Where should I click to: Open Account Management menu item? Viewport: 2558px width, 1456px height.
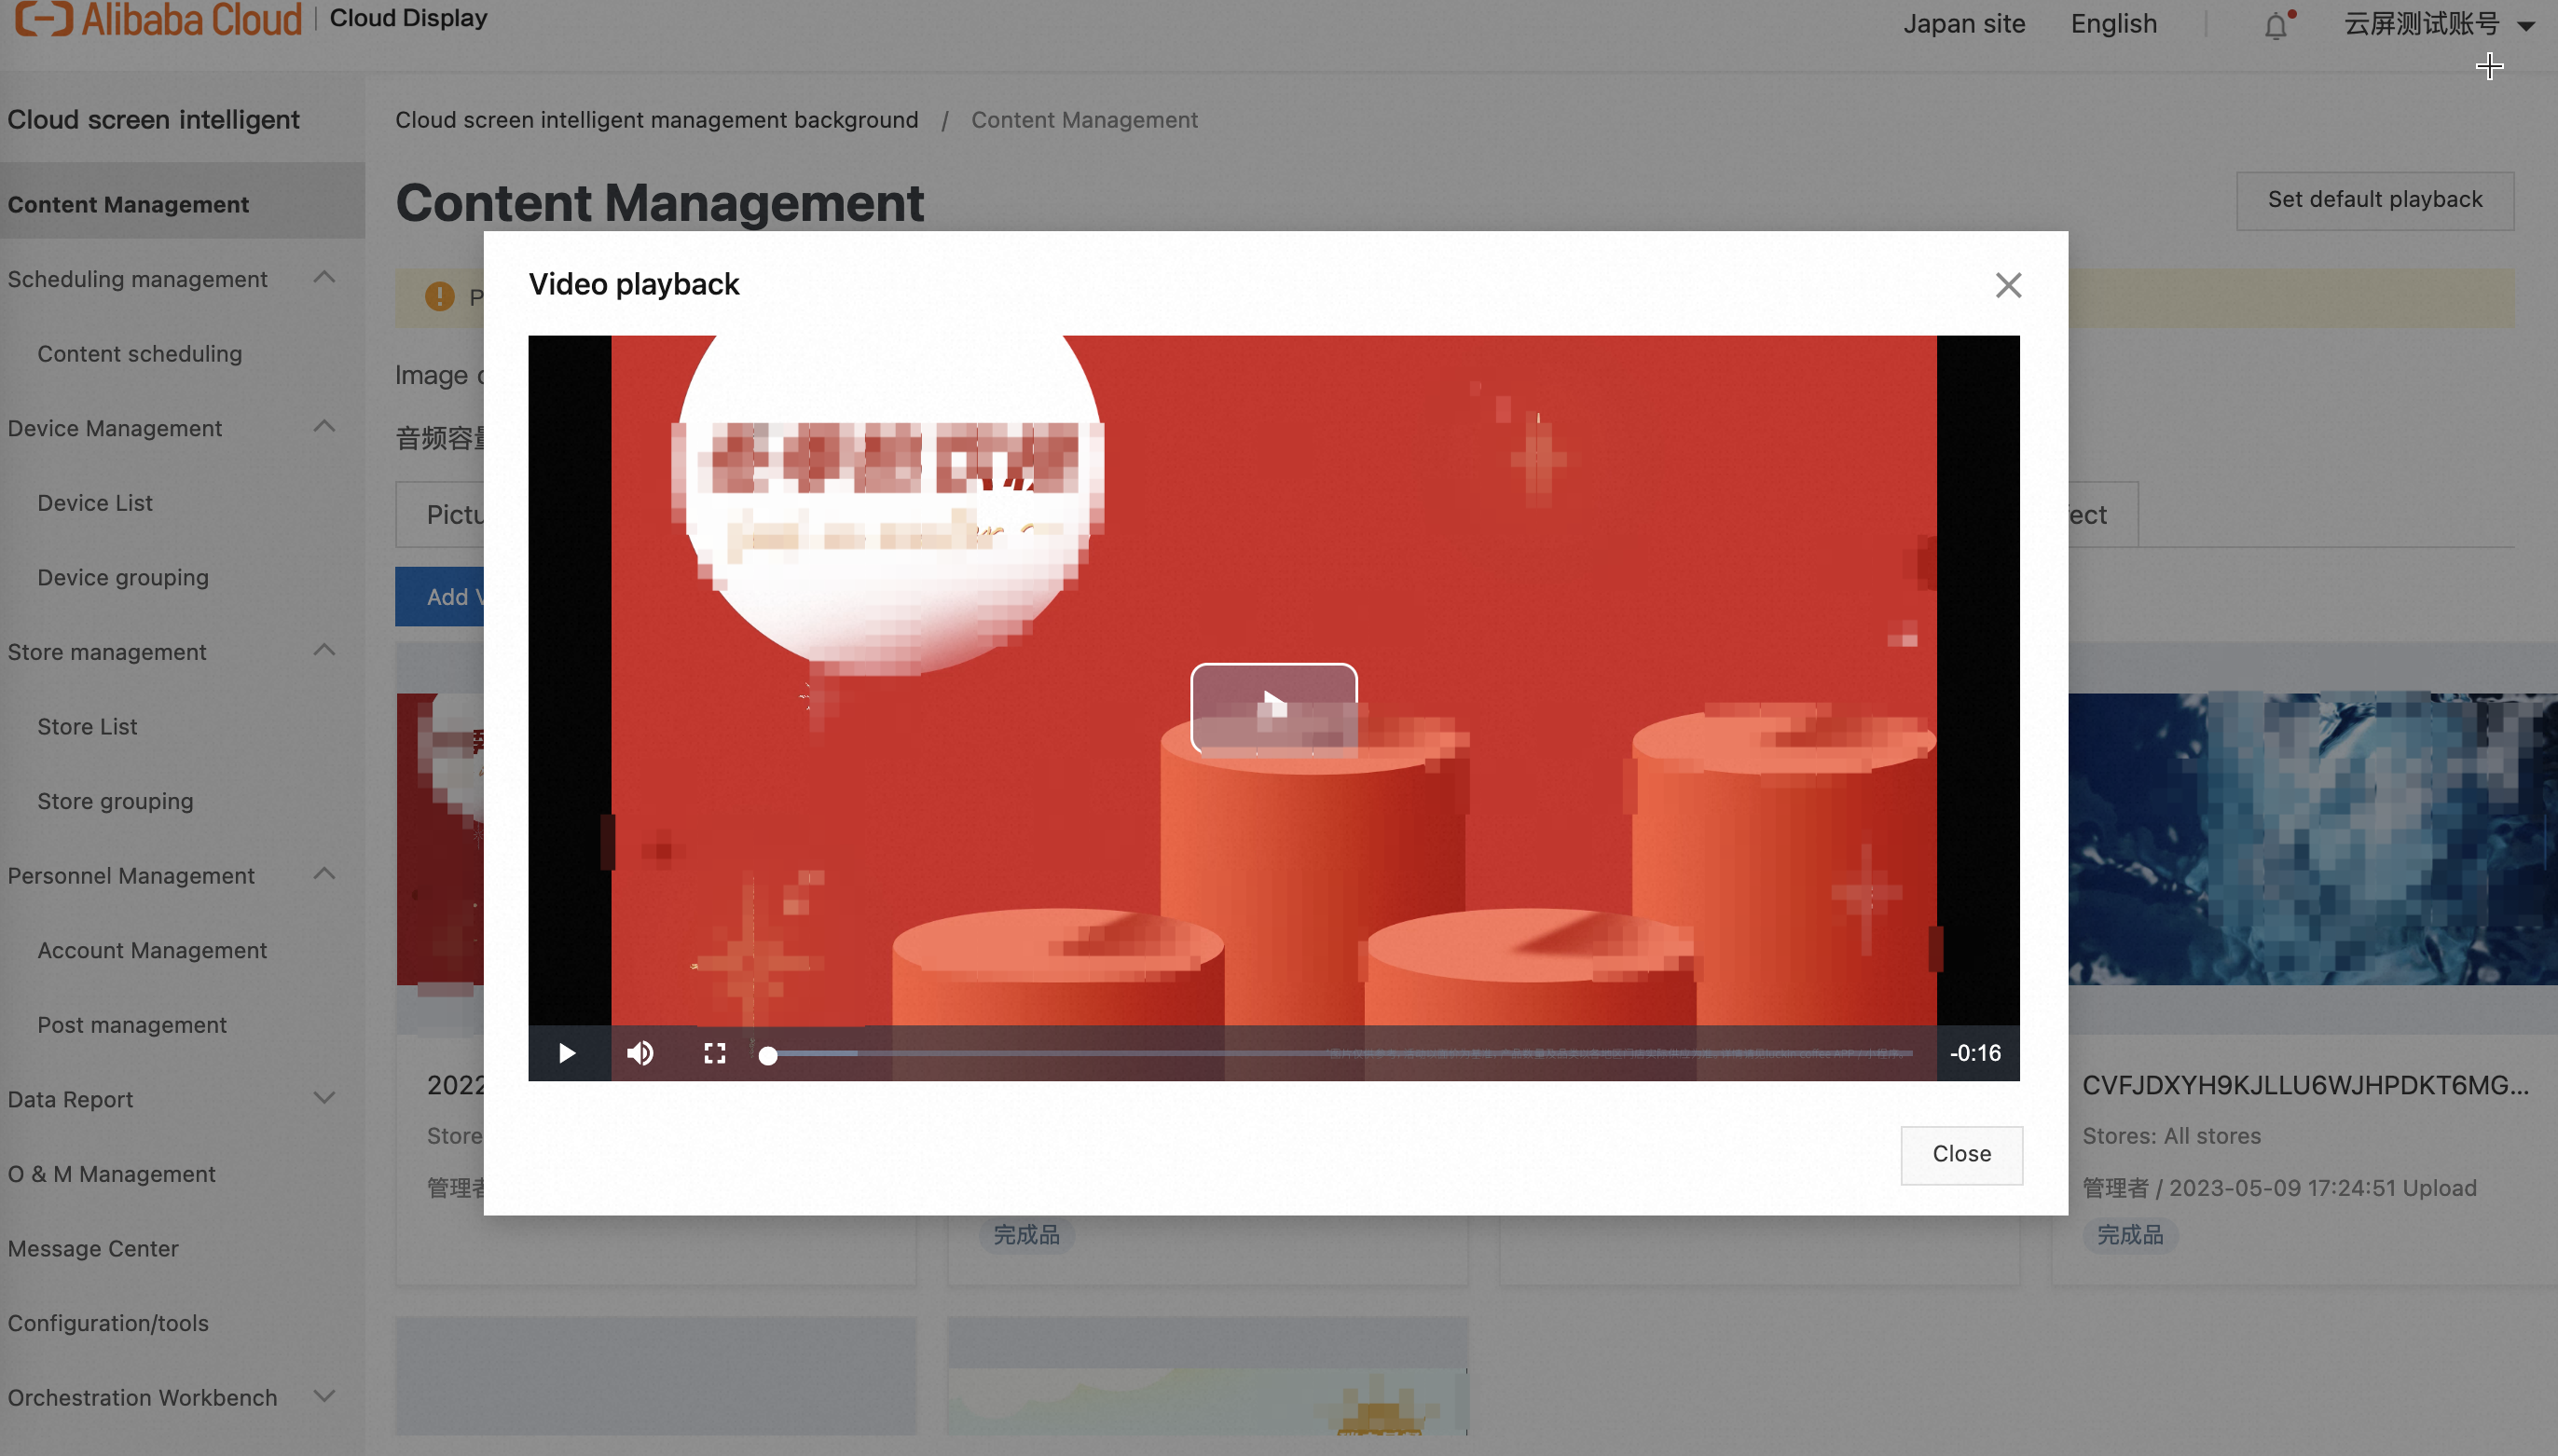point(152,950)
